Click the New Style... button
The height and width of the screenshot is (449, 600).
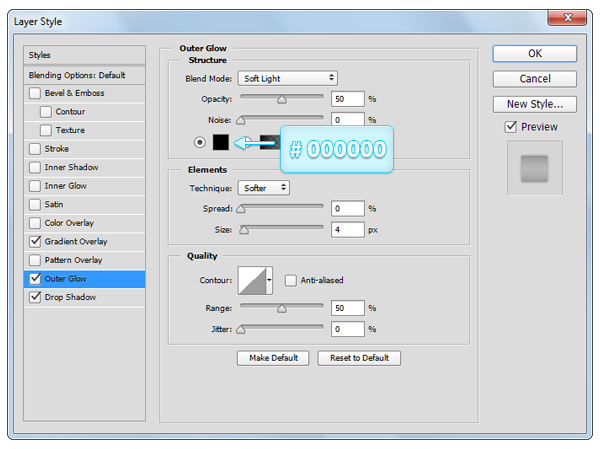point(534,104)
